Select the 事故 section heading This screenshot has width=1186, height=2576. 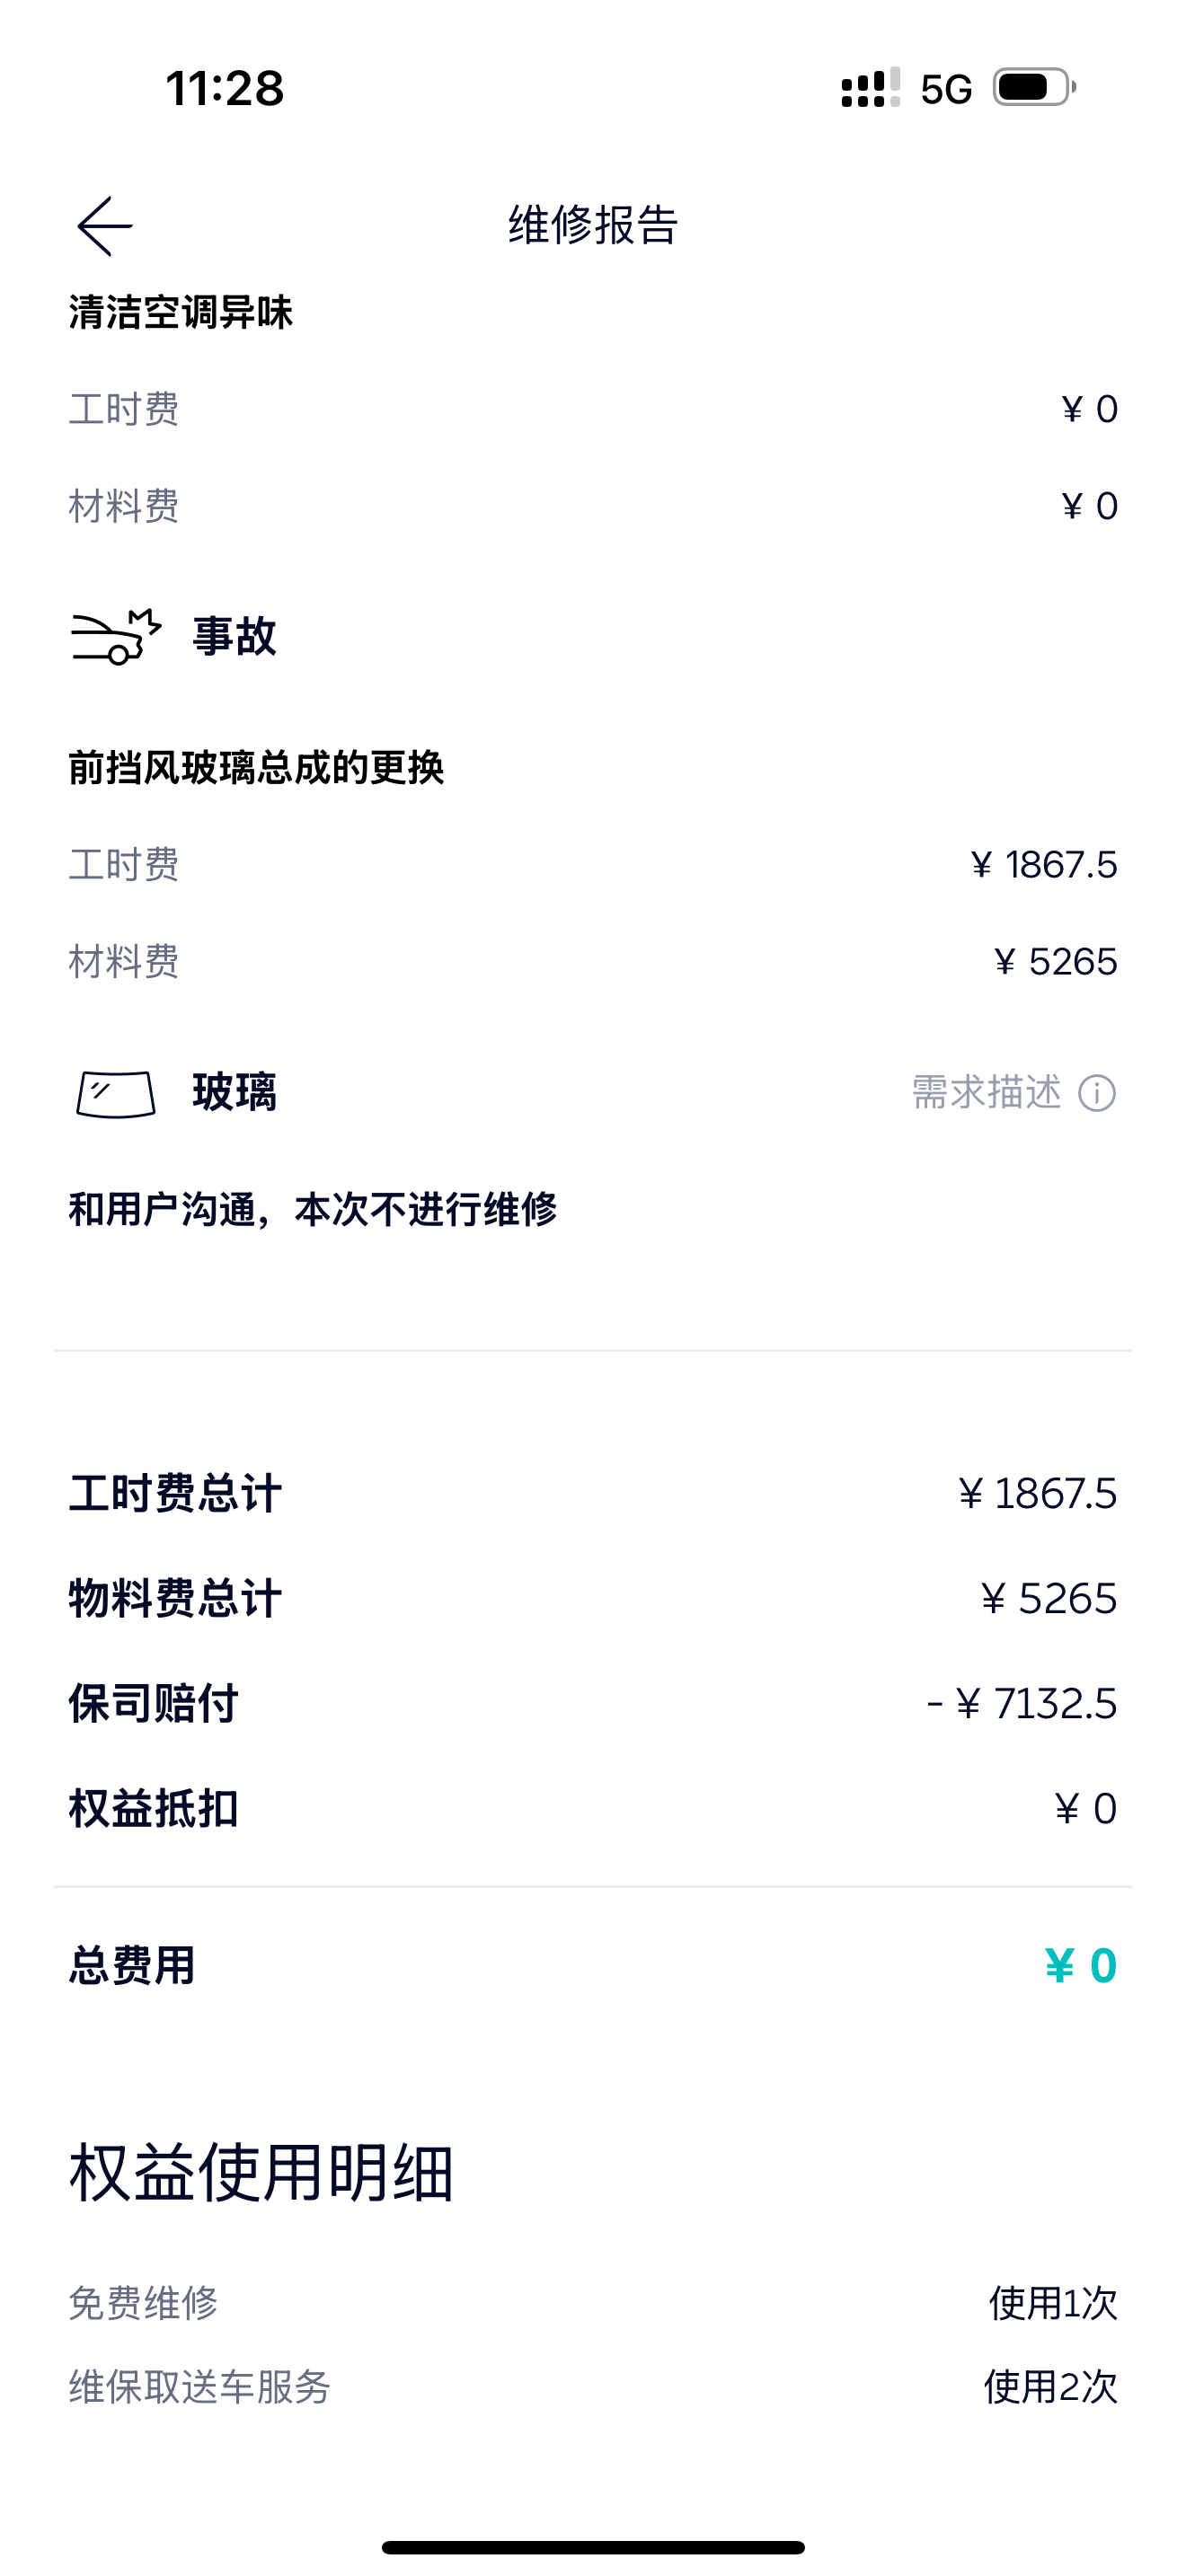coord(234,636)
